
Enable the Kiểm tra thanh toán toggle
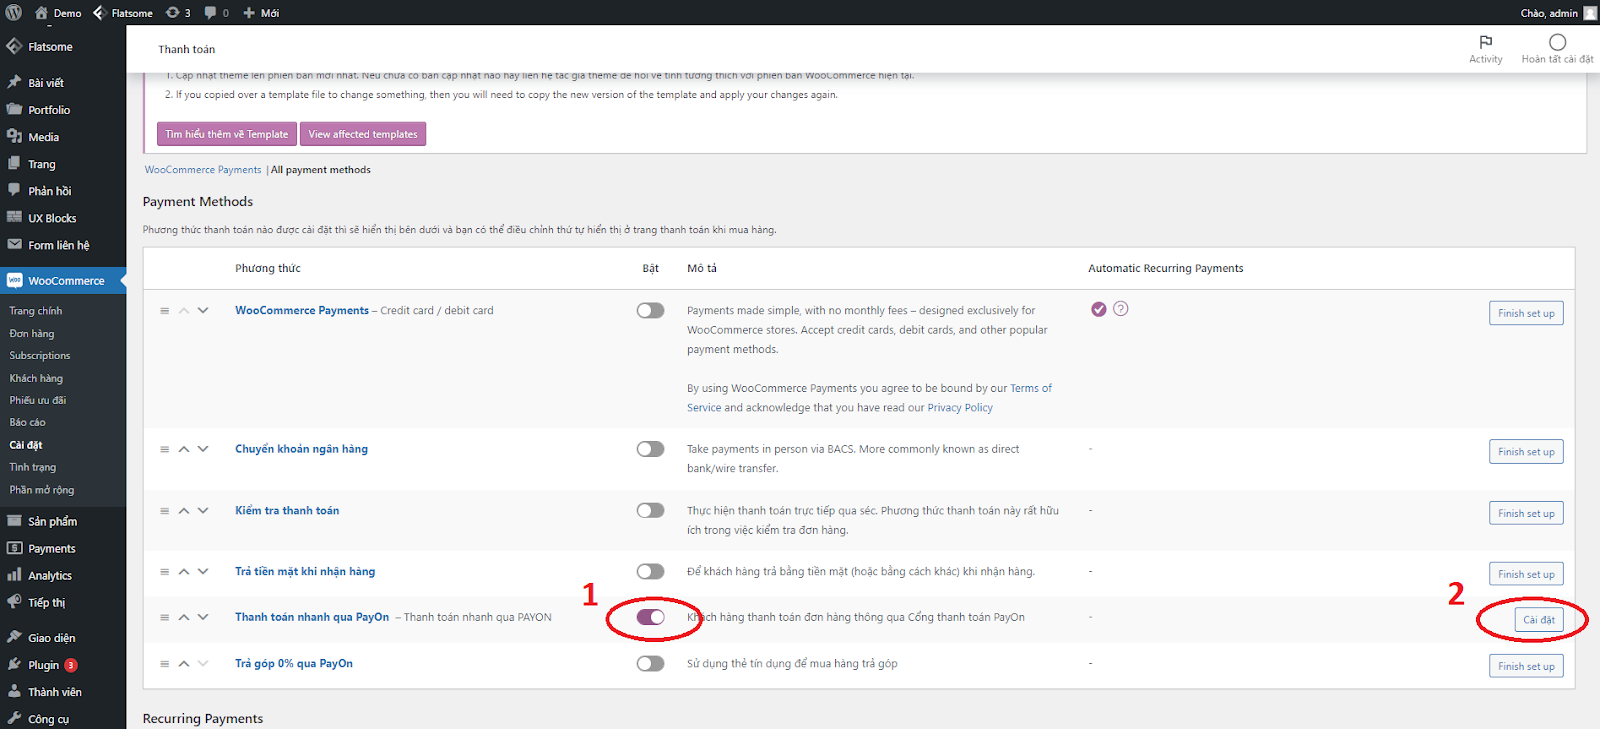(x=650, y=510)
